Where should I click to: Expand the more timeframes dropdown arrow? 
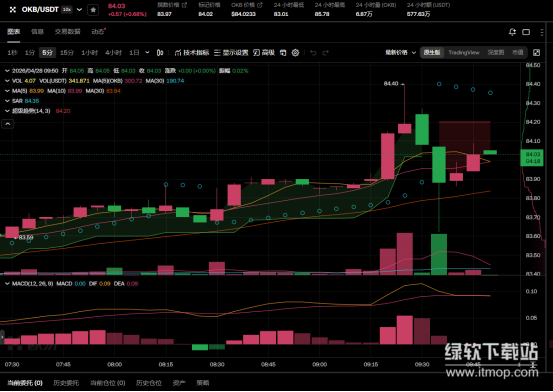[x=147, y=52]
